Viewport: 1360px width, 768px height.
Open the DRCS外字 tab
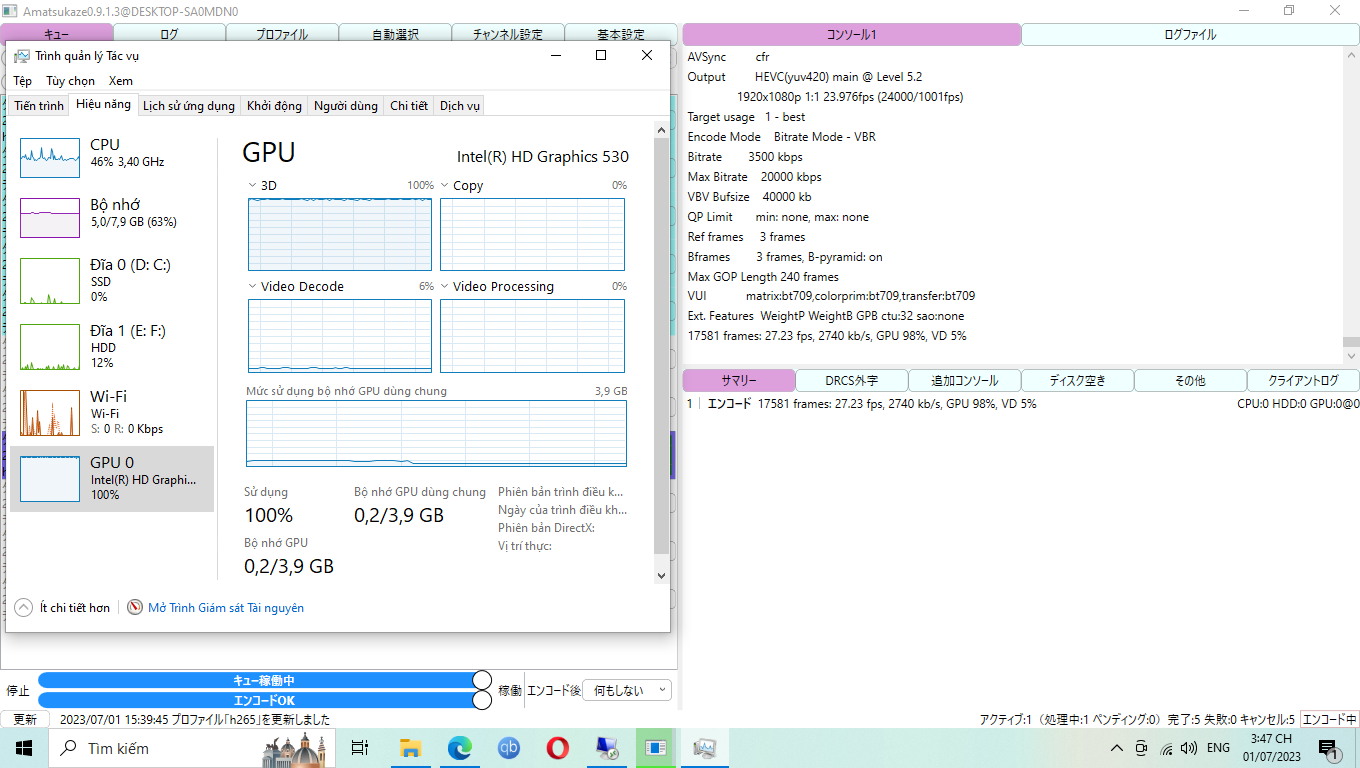852,380
